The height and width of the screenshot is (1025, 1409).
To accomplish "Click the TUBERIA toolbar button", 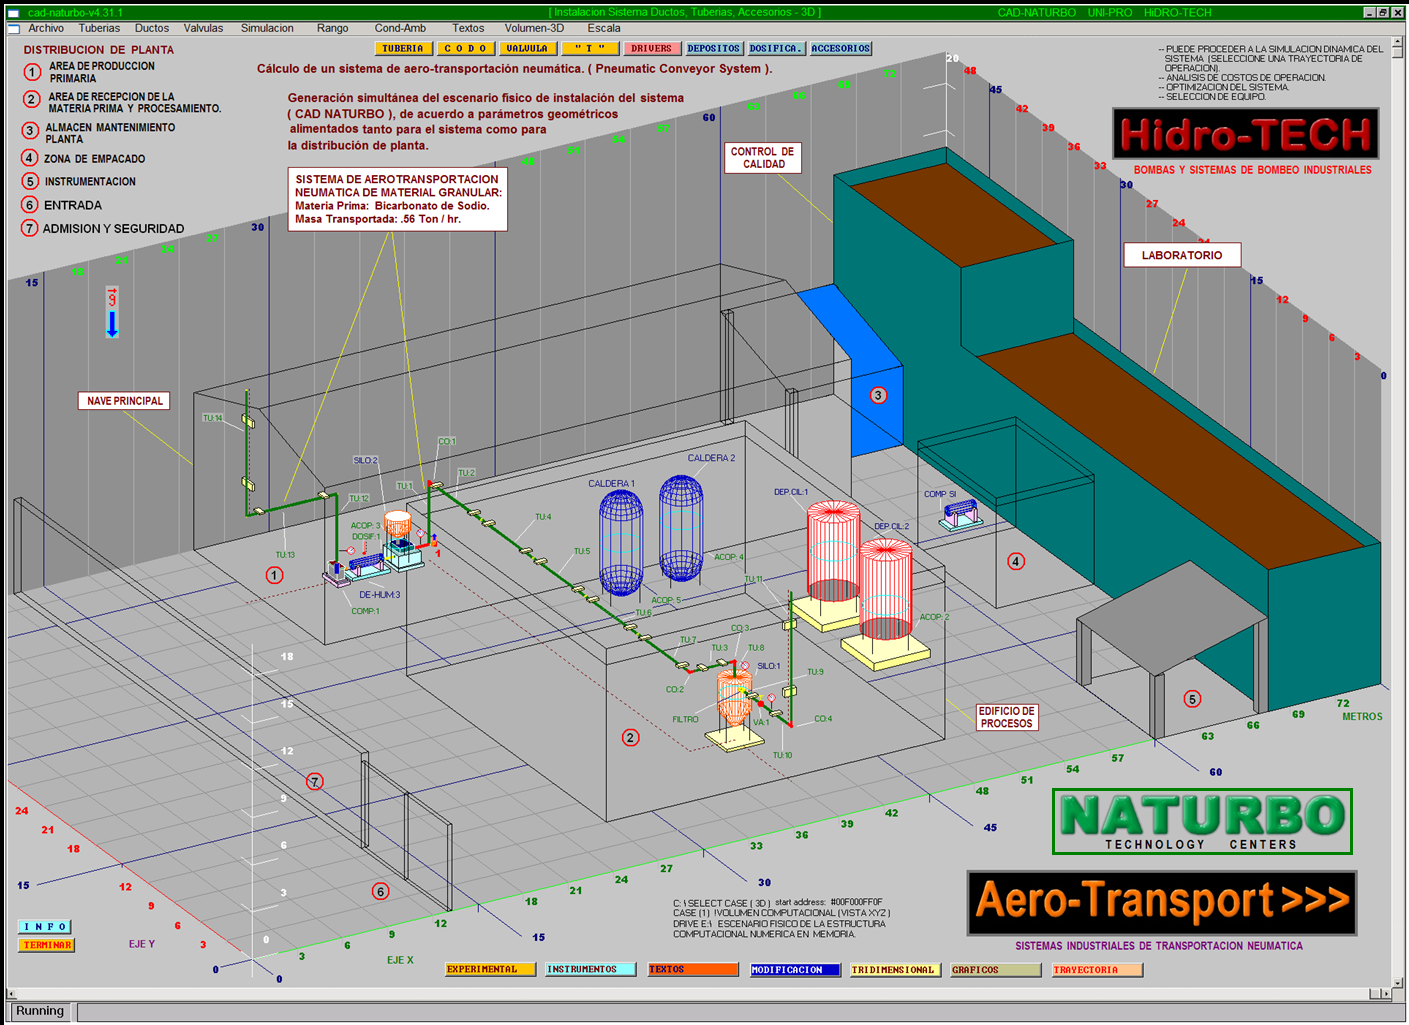I will (403, 48).
